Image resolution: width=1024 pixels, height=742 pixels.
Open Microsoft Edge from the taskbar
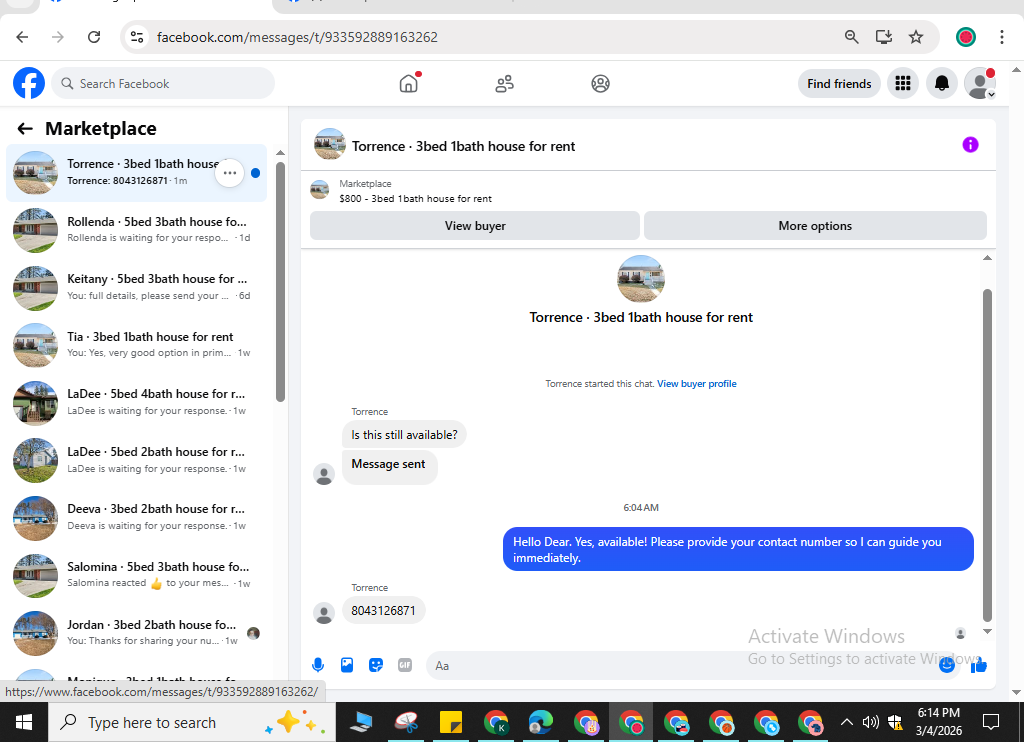click(541, 722)
